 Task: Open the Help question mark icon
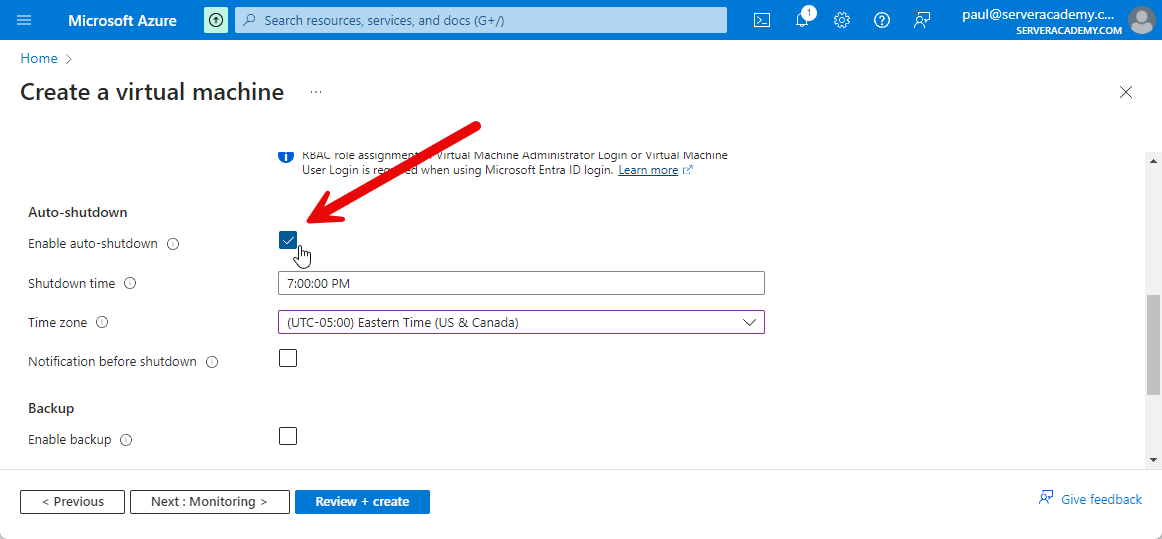coord(882,20)
